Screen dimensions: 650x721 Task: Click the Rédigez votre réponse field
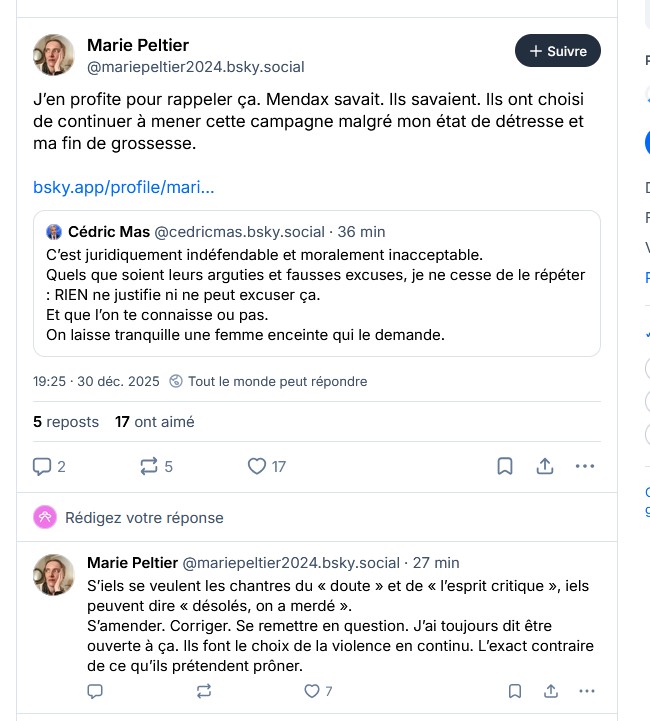pyautogui.click(x=144, y=518)
